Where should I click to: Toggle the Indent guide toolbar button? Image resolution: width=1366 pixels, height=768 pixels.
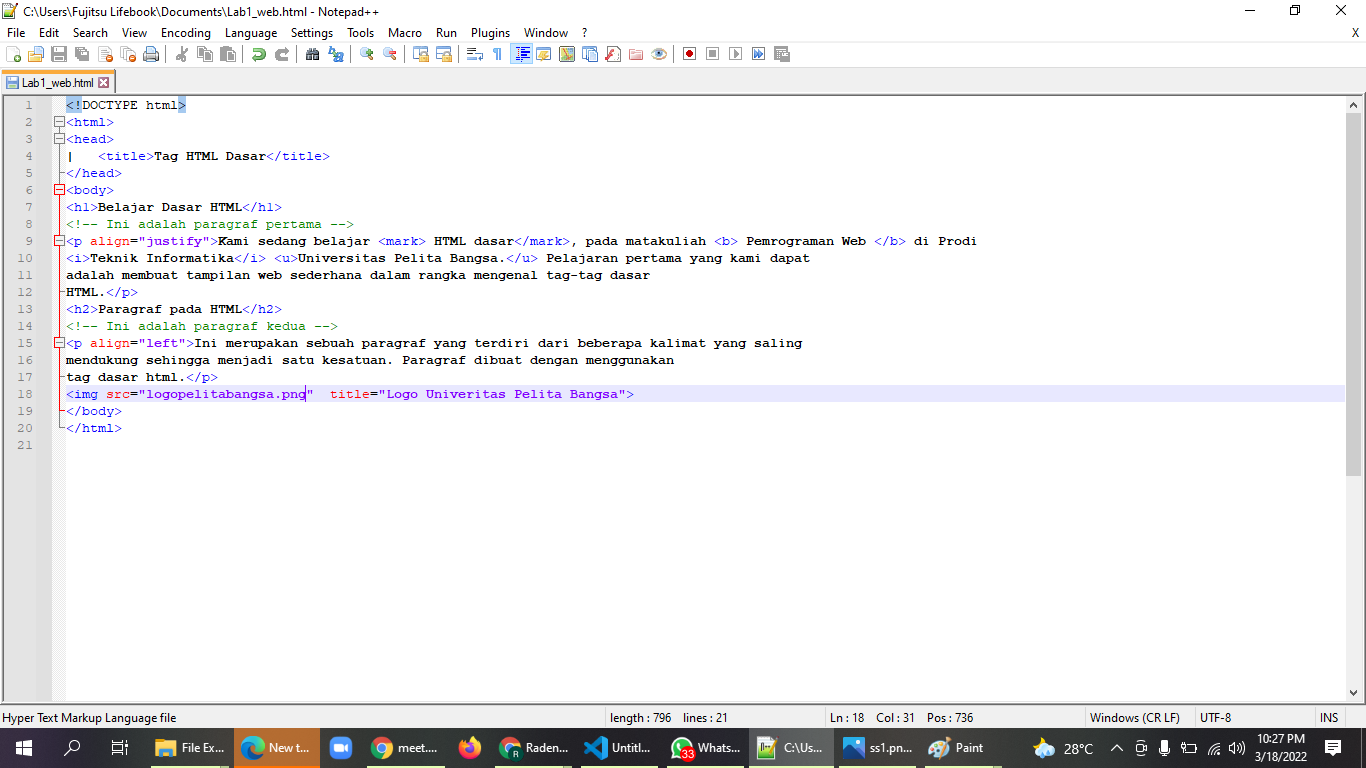point(521,54)
